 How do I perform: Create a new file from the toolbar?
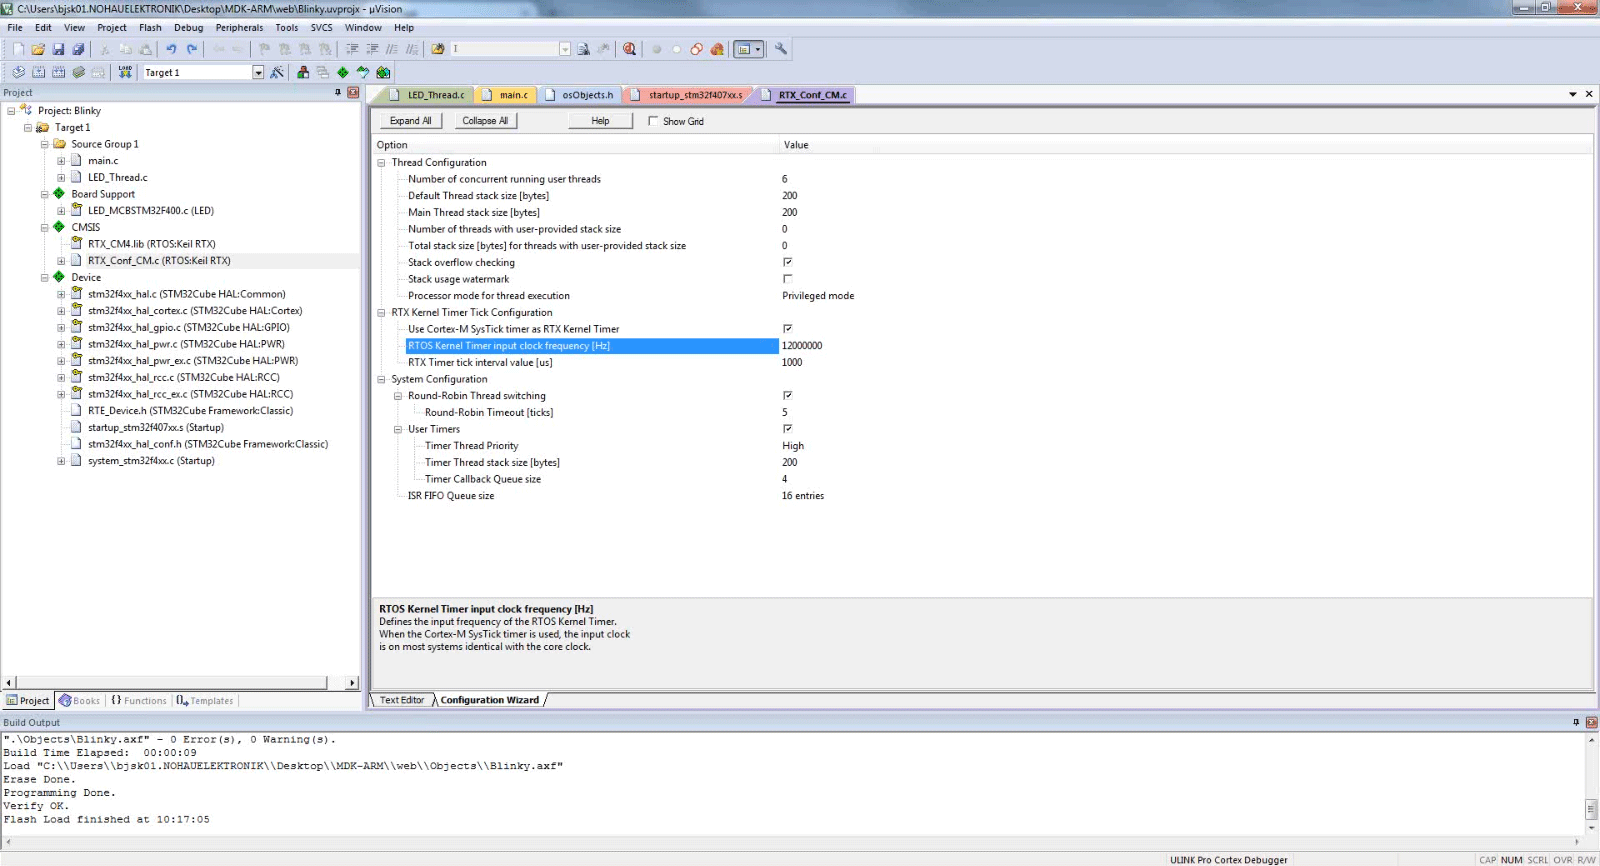tap(18, 49)
